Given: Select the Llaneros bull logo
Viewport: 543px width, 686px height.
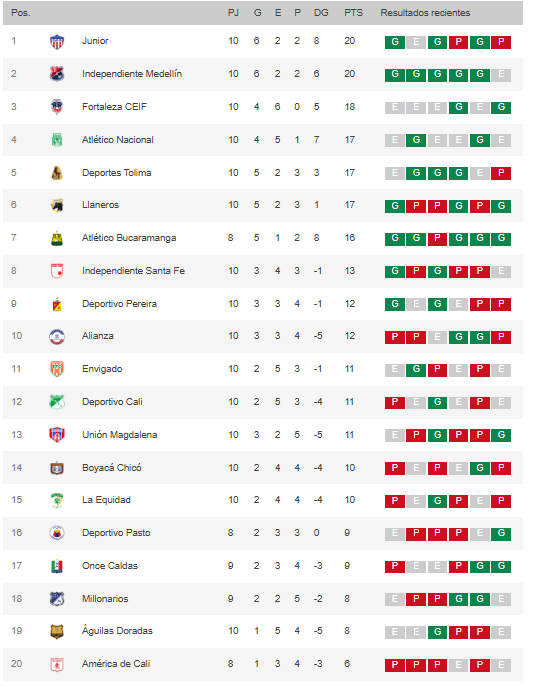Looking at the screenshot, I should pos(57,205).
